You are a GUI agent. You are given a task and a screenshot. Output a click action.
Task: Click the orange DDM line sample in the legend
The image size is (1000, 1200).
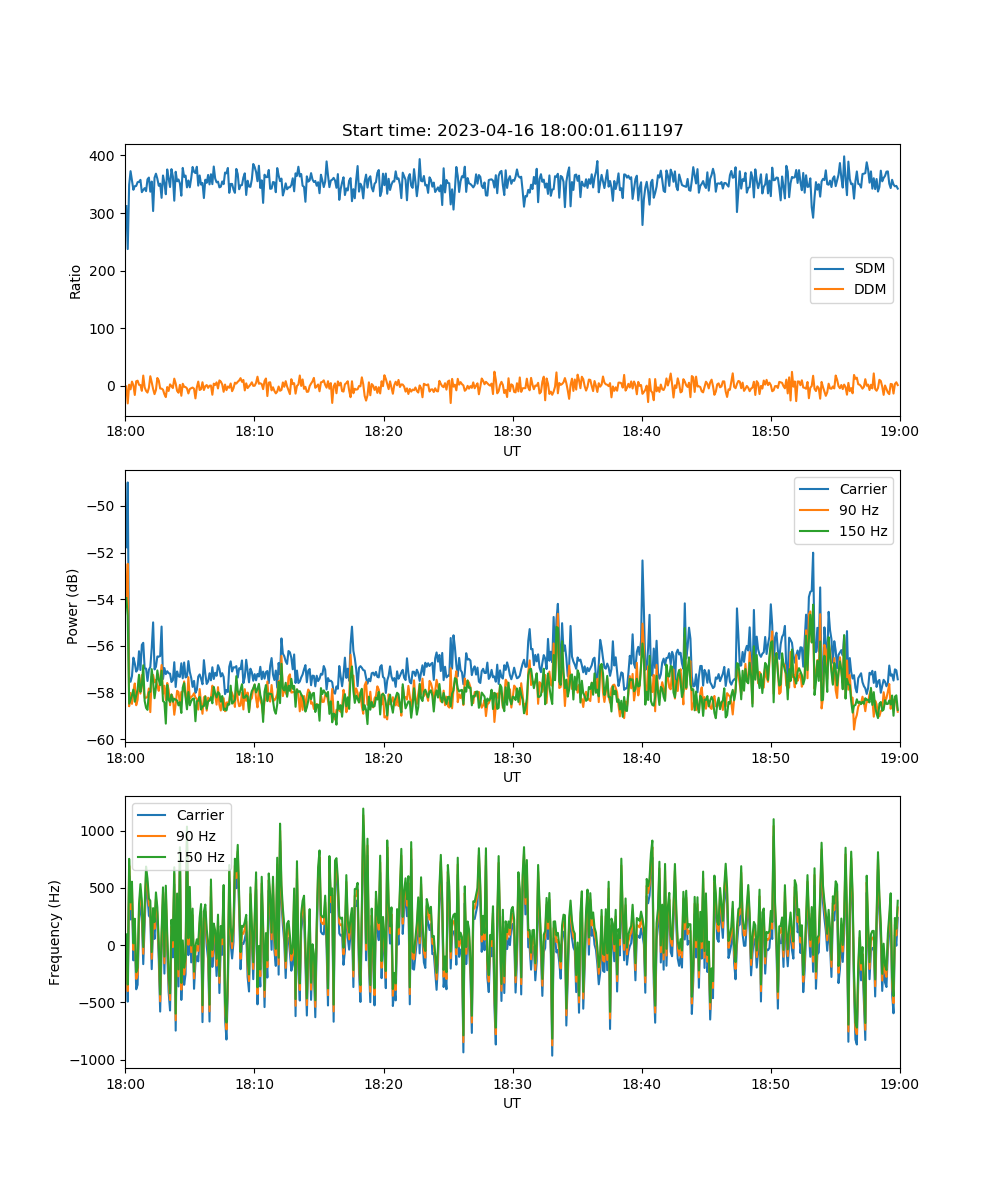(830, 289)
